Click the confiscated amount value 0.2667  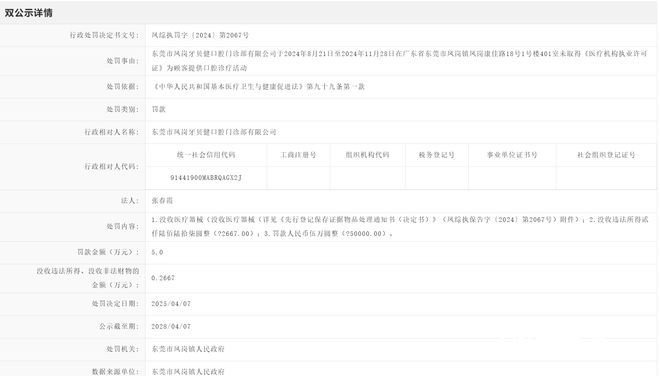click(163, 278)
